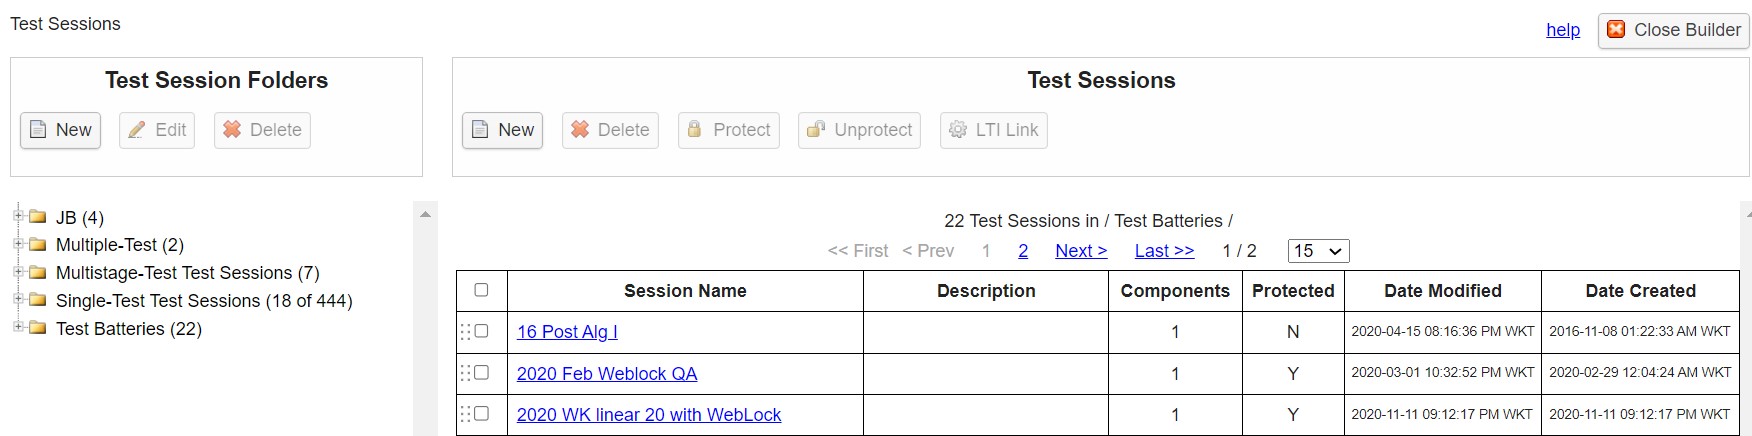Viewport: 1752px width, 436px height.
Task: Tick the checkbox for 16 Post Alg I
Action: 481,331
